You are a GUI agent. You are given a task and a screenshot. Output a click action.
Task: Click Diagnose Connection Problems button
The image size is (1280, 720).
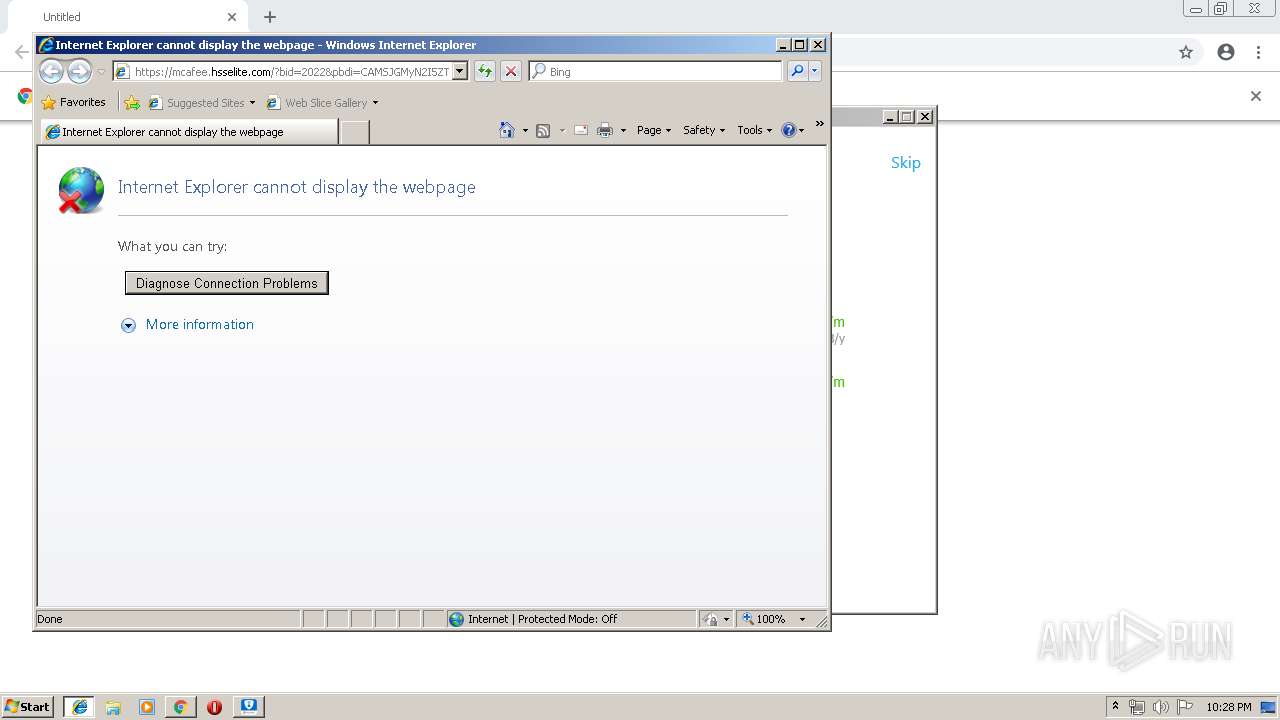227,283
